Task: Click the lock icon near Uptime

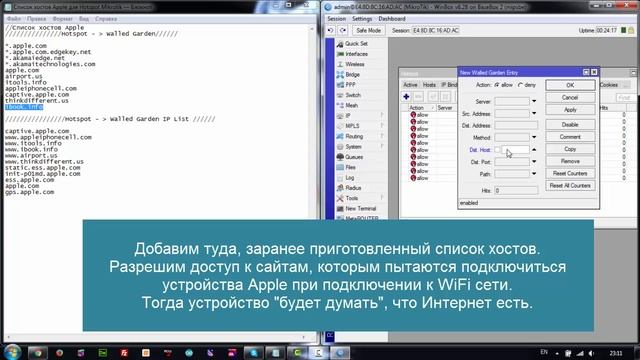Action: pyautogui.click(x=631, y=31)
